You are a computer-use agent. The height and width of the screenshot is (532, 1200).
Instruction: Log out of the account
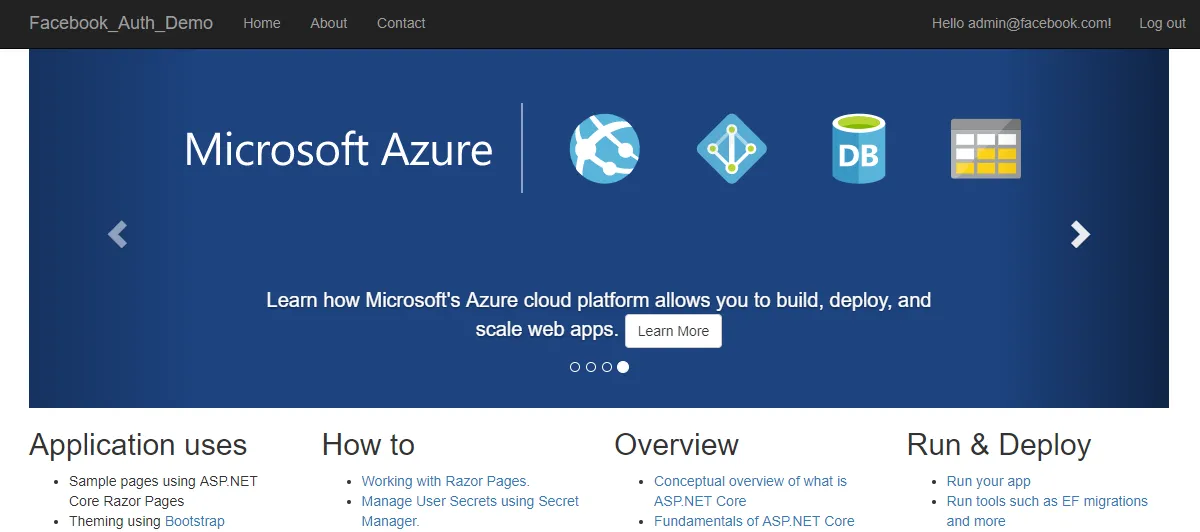(x=1162, y=23)
